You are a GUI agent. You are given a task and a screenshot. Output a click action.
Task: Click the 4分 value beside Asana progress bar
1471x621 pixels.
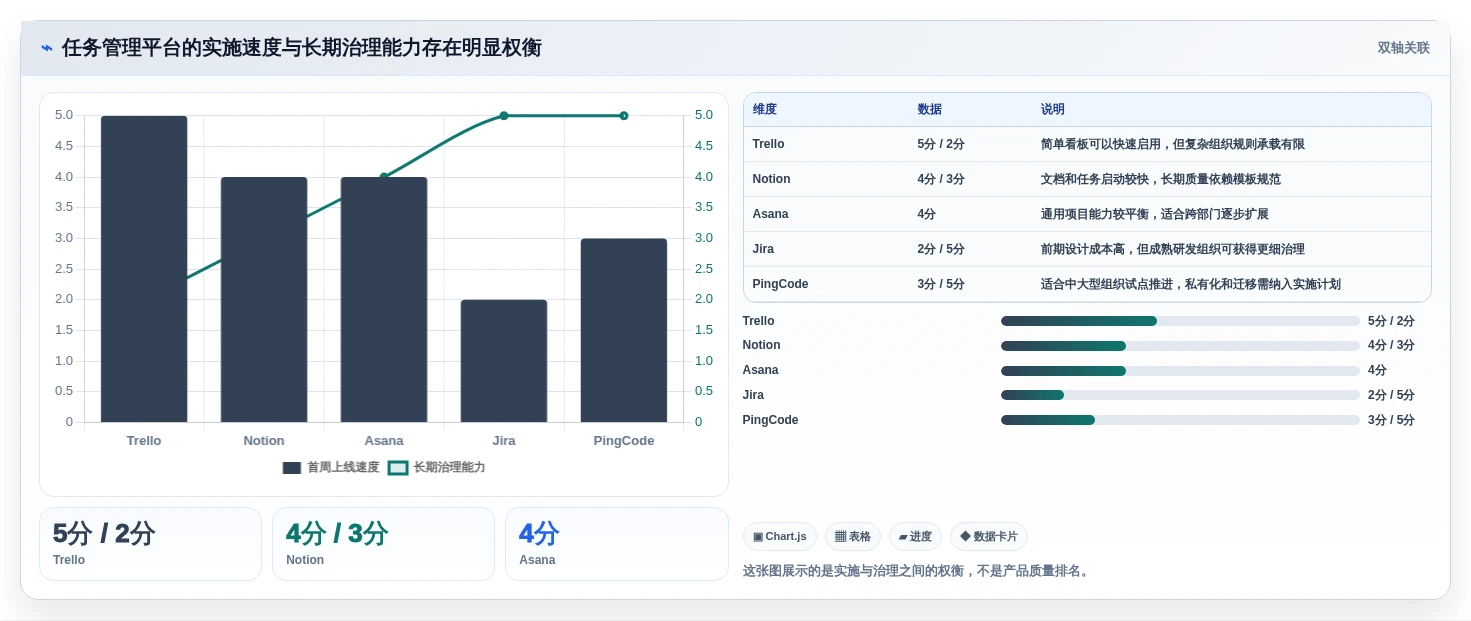pos(1377,370)
